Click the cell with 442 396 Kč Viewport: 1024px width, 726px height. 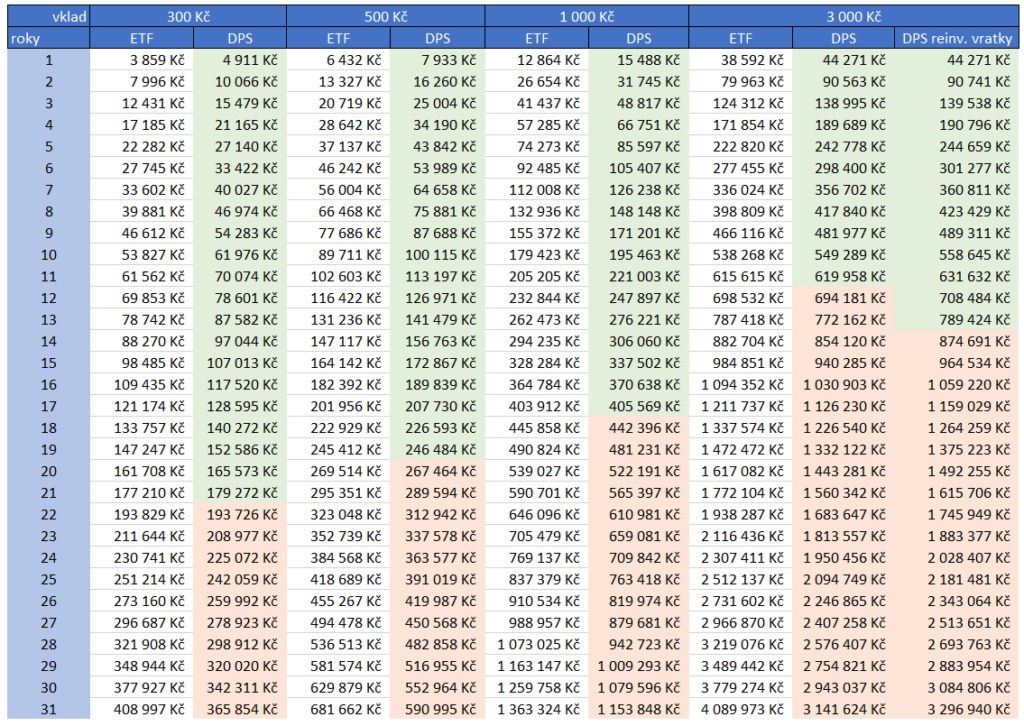(x=638, y=428)
